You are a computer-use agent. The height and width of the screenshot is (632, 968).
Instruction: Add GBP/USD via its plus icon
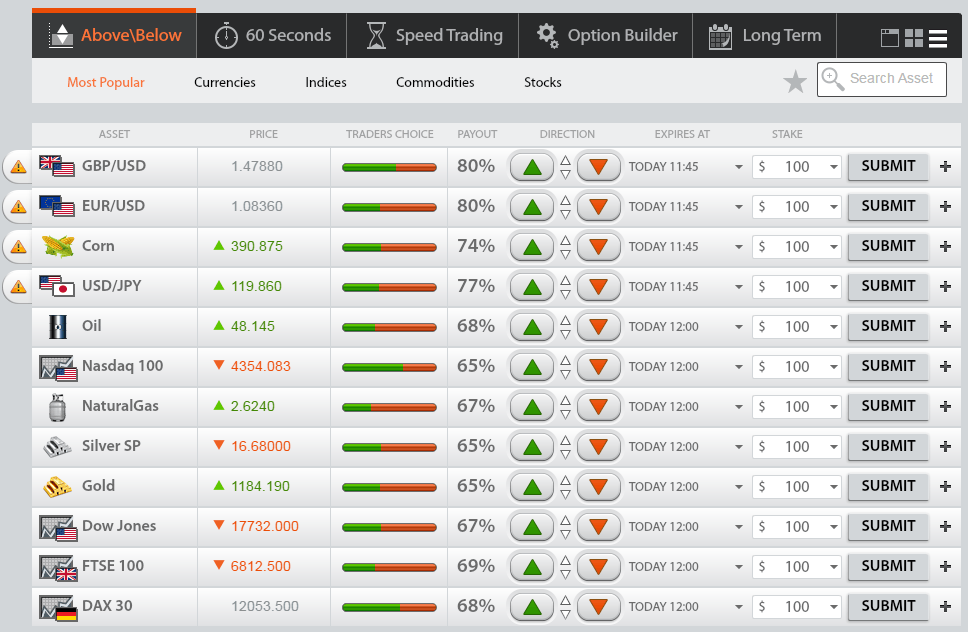(945, 166)
